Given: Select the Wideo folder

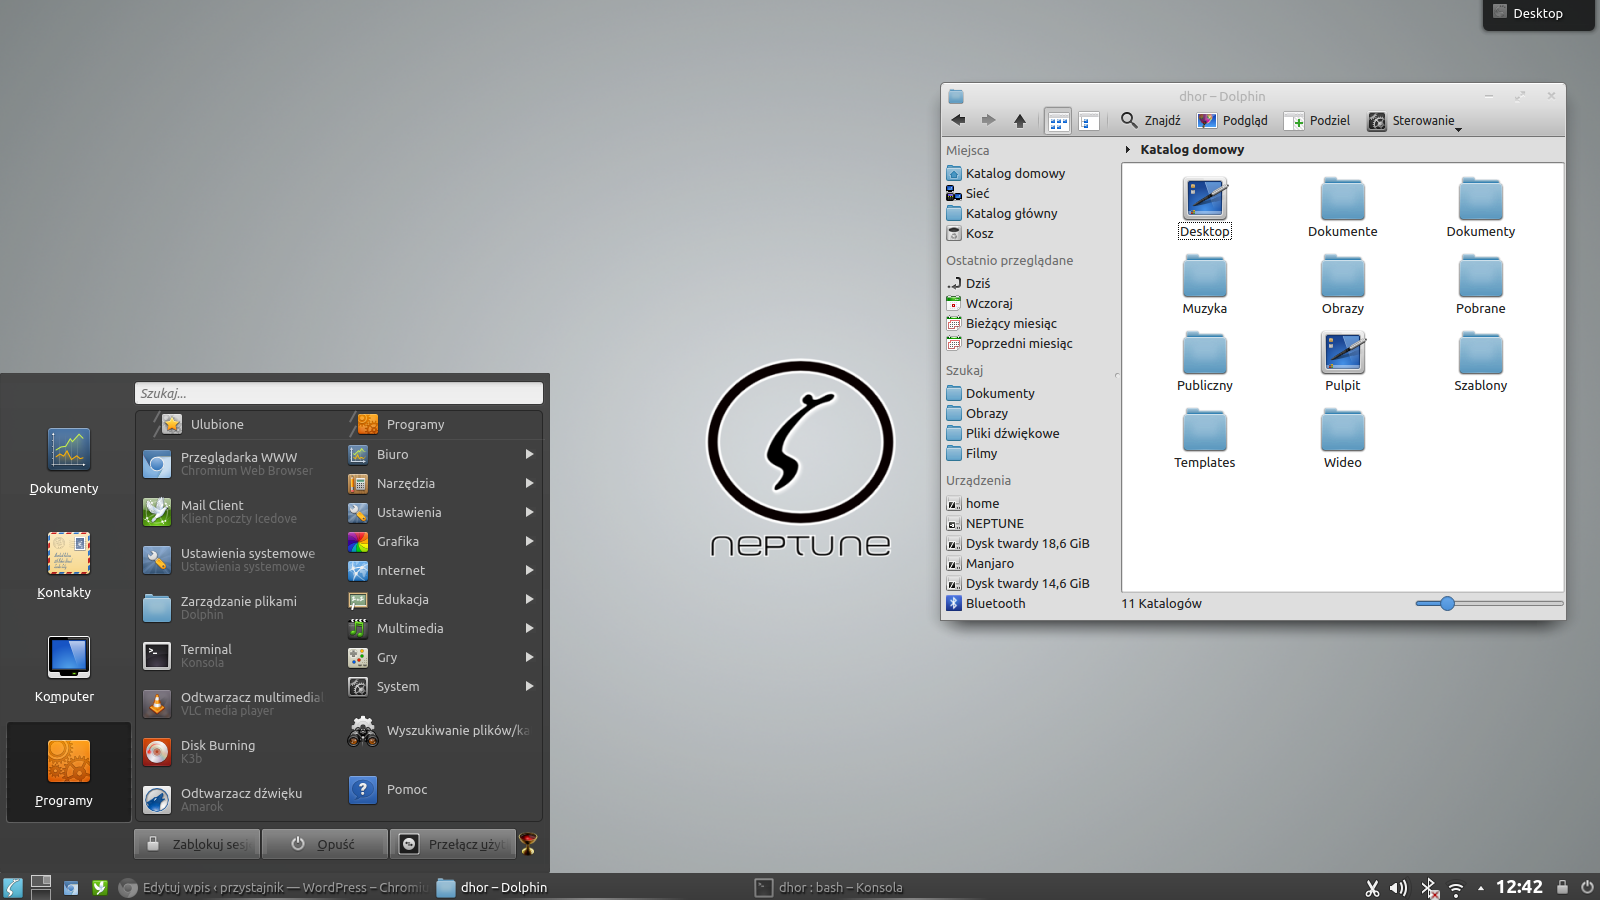Looking at the screenshot, I should 1343,439.
